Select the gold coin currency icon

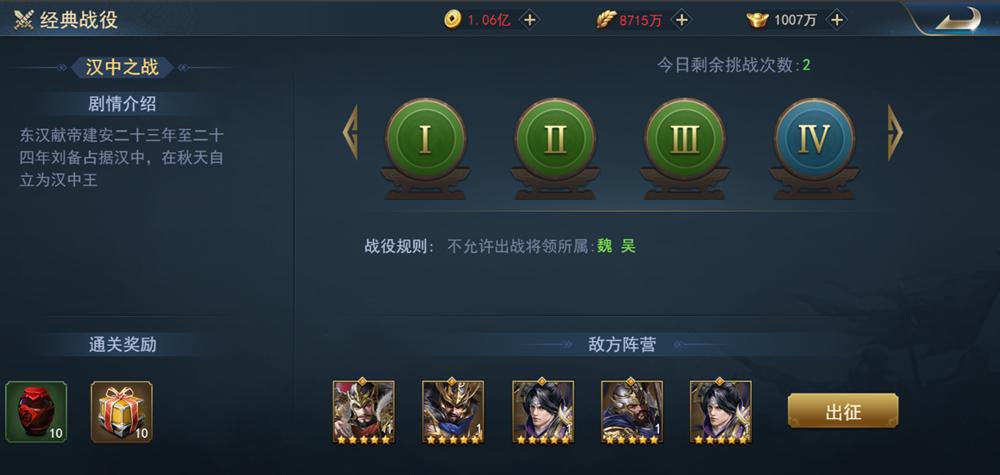452,20
